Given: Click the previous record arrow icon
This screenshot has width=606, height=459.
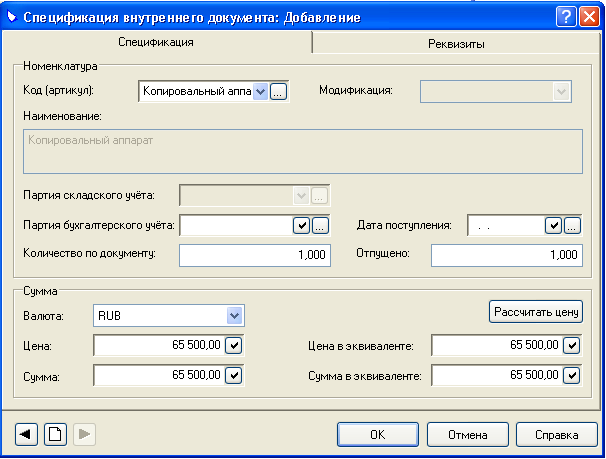Looking at the screenshot, I should [x=26, y=434].
